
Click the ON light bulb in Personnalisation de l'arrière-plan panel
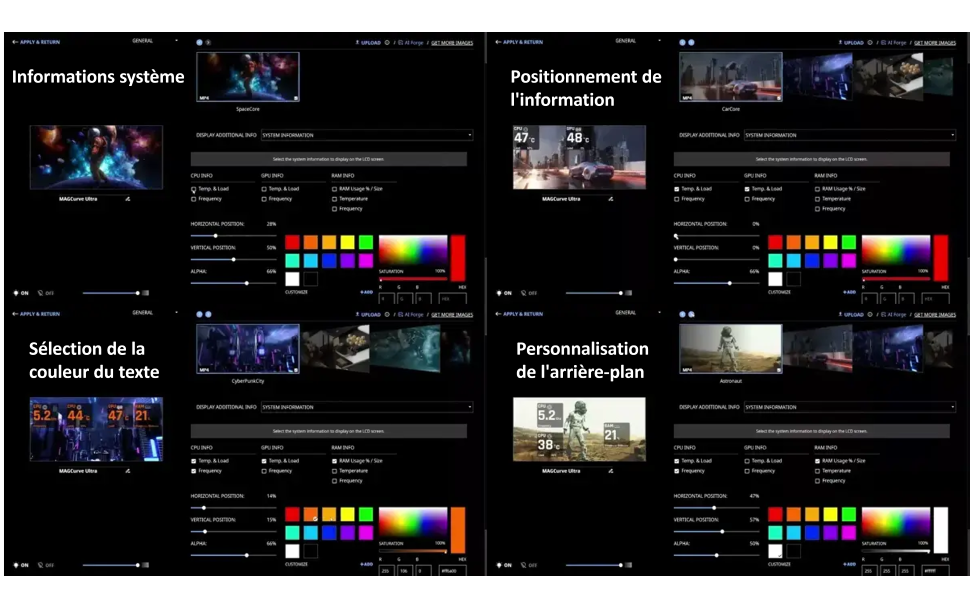pyautogui.click(x=499, y=565)
